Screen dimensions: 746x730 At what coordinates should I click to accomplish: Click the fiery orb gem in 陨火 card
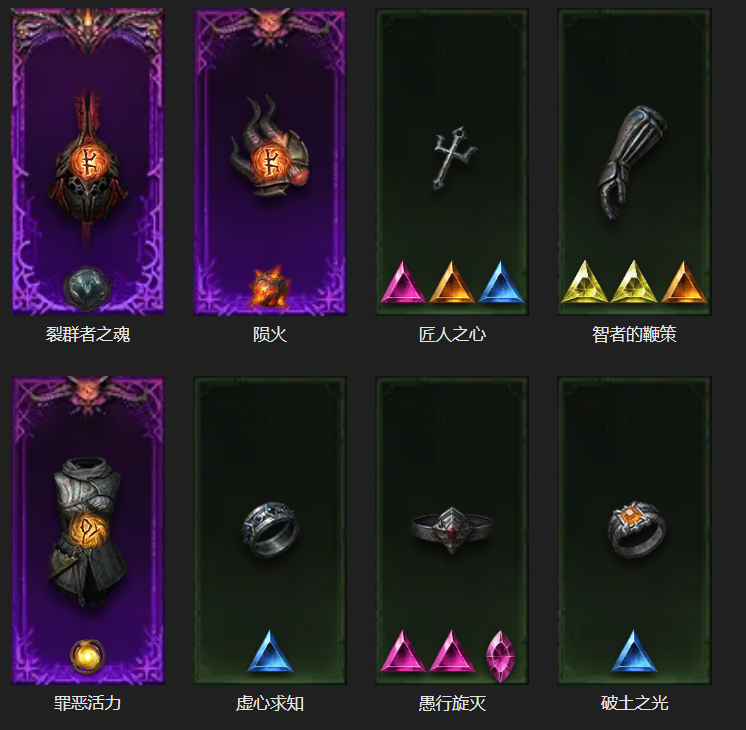[270, 287]
